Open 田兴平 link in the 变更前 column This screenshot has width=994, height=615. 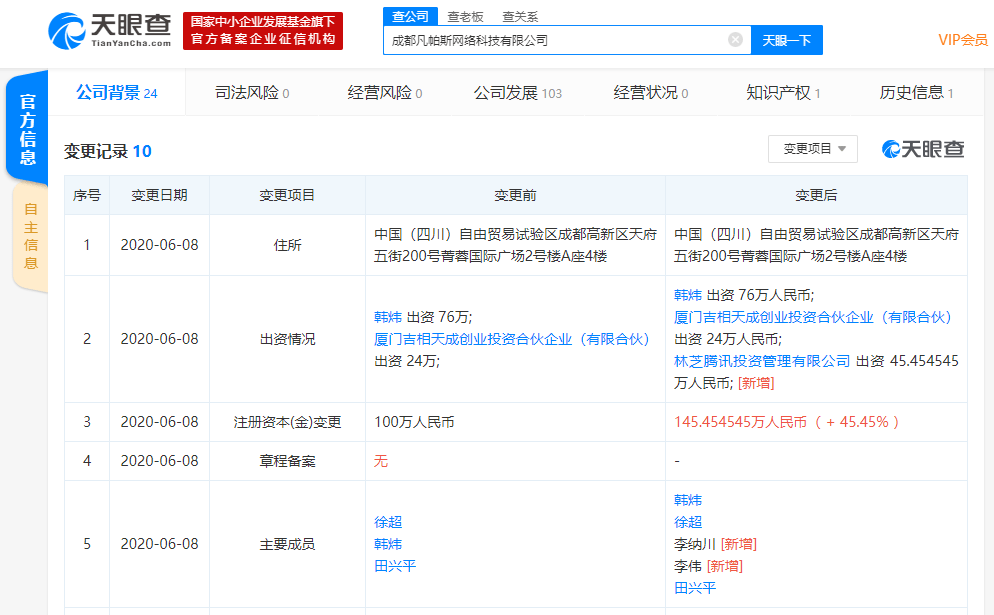click(x=395, y=566)
